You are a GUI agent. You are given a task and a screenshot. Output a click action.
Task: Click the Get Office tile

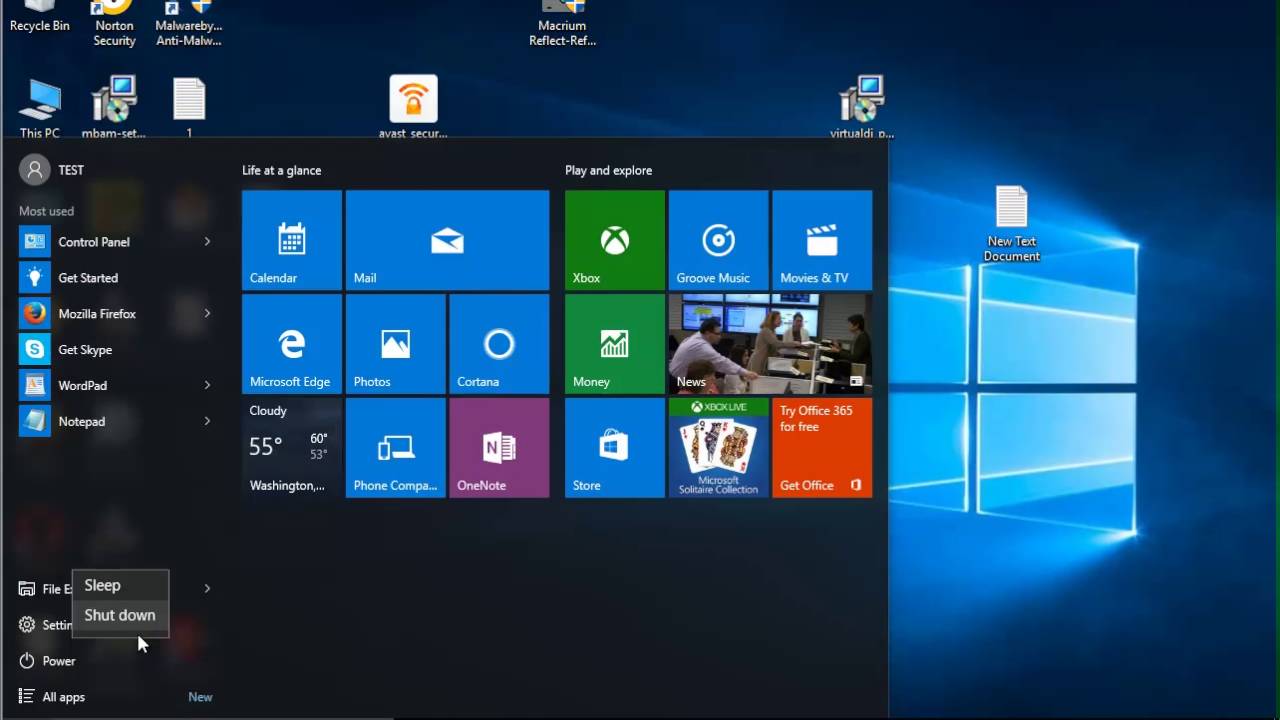click(x=822, y=448)
